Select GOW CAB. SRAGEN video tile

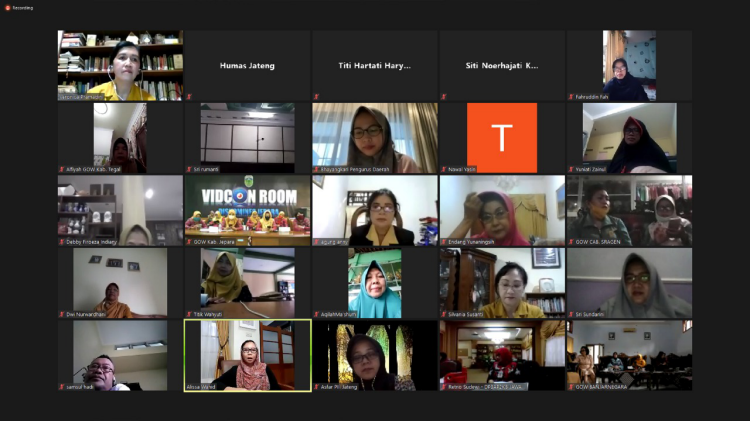[x=629, y=210]
